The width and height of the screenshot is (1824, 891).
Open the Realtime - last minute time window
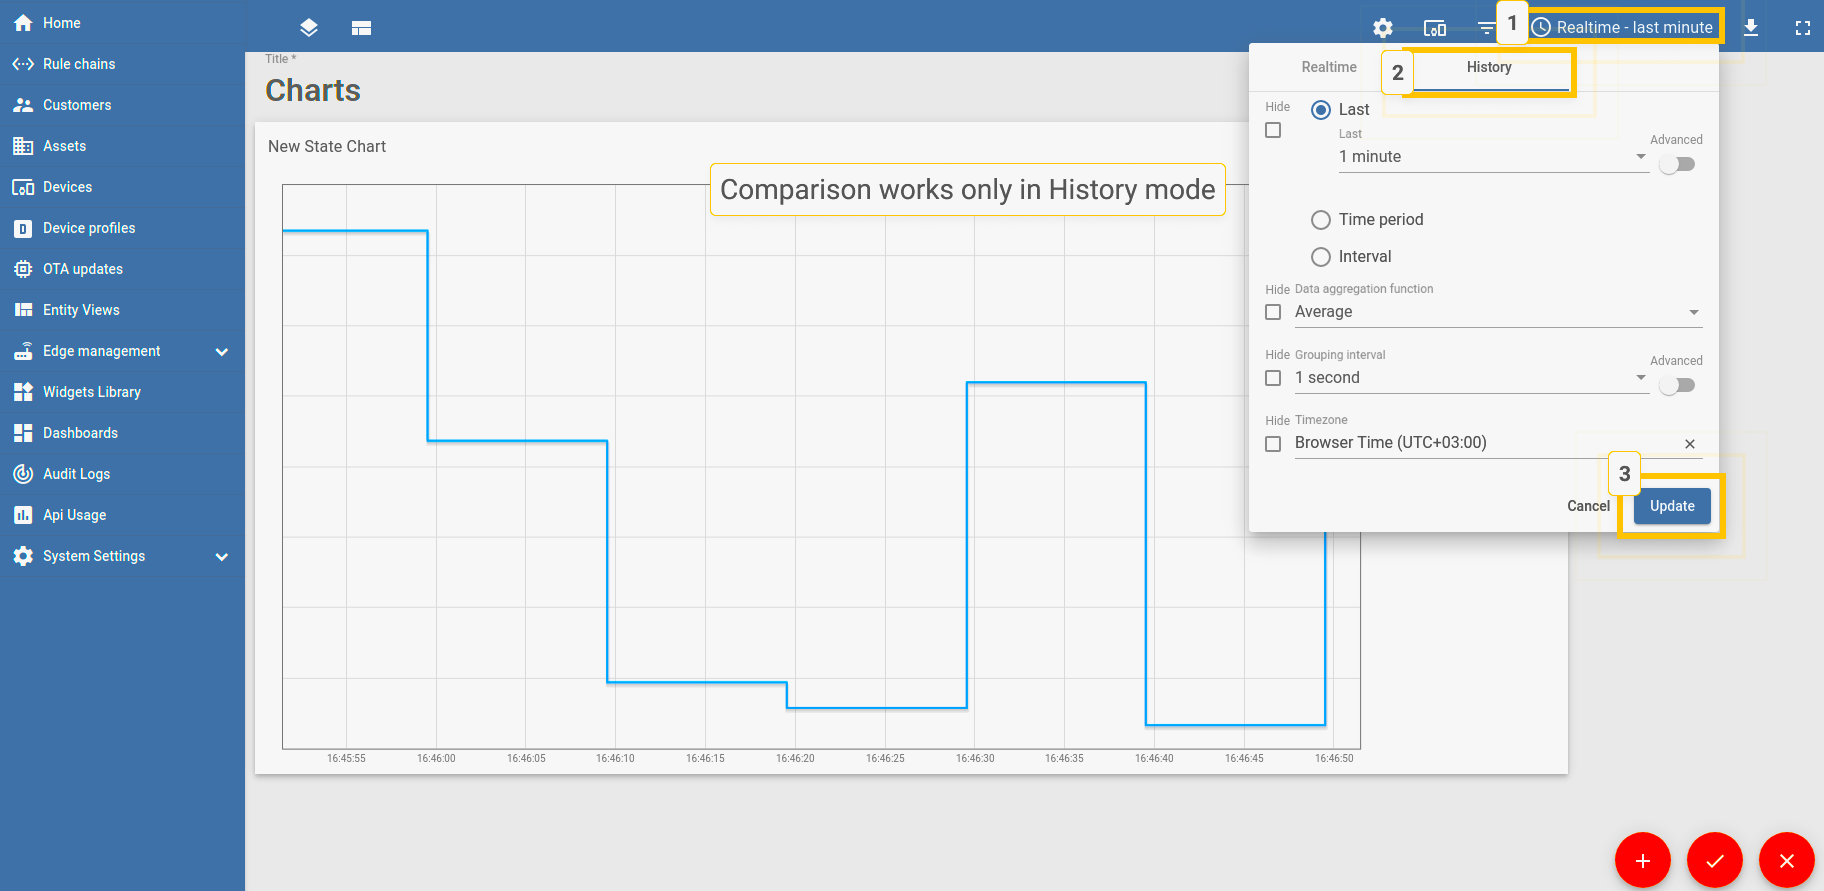pyautogui.click(x=1623, y=27)
